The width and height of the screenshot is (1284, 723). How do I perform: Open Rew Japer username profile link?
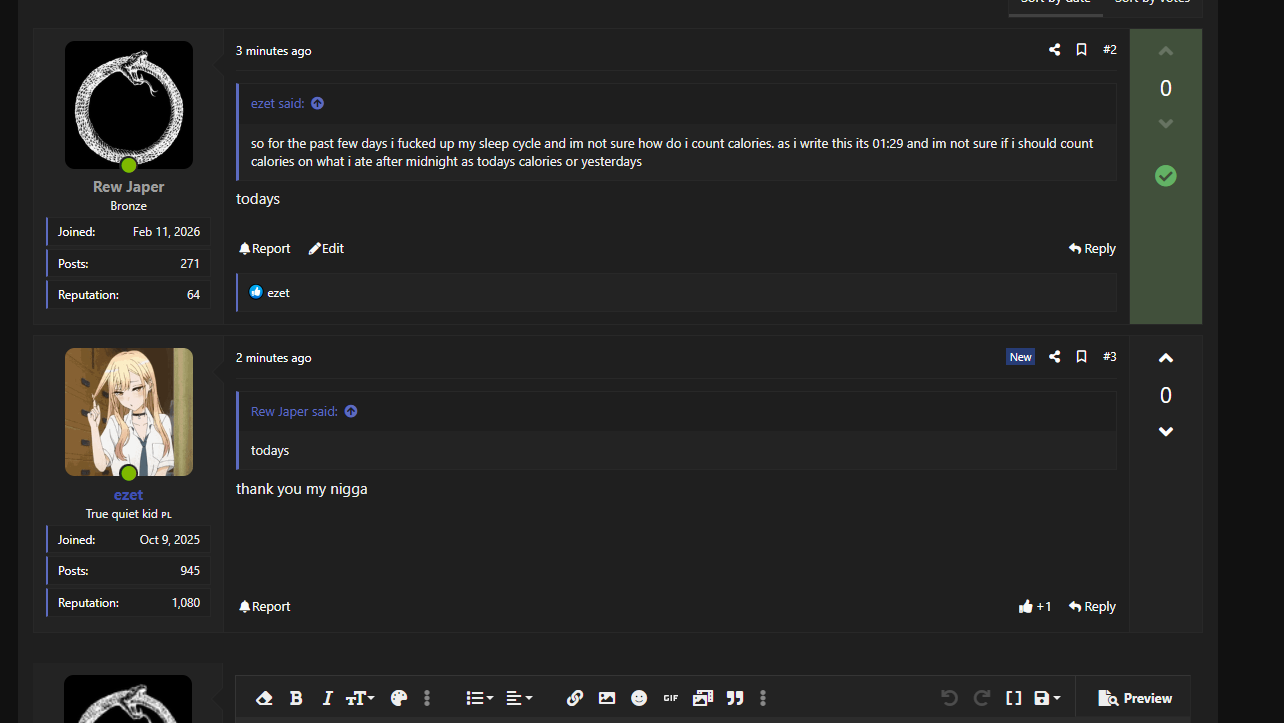pos(129,187)
